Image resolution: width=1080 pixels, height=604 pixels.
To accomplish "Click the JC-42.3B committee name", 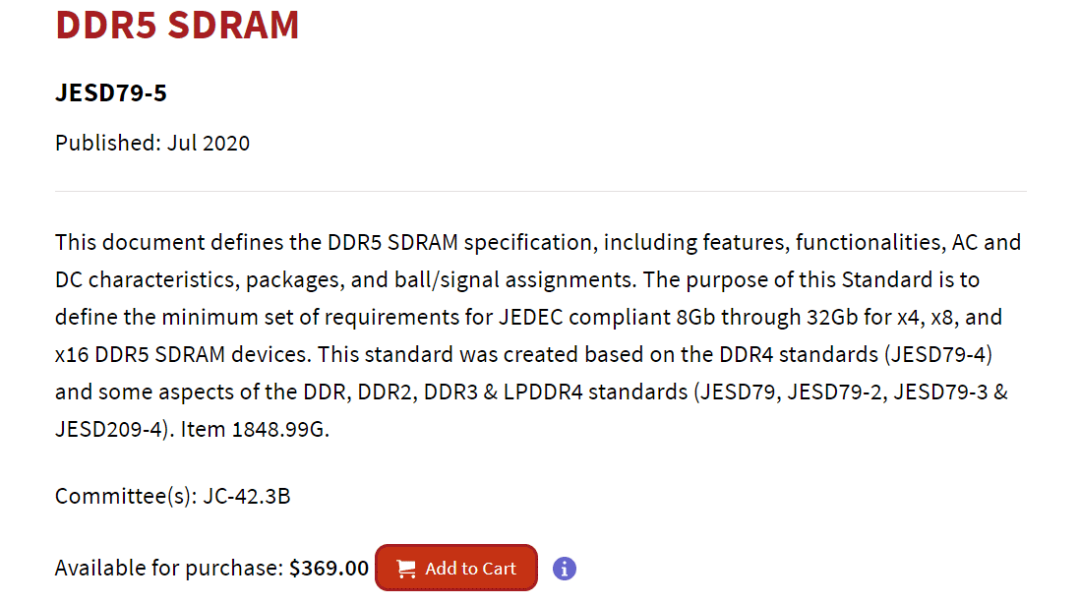I will pos(247,497).
